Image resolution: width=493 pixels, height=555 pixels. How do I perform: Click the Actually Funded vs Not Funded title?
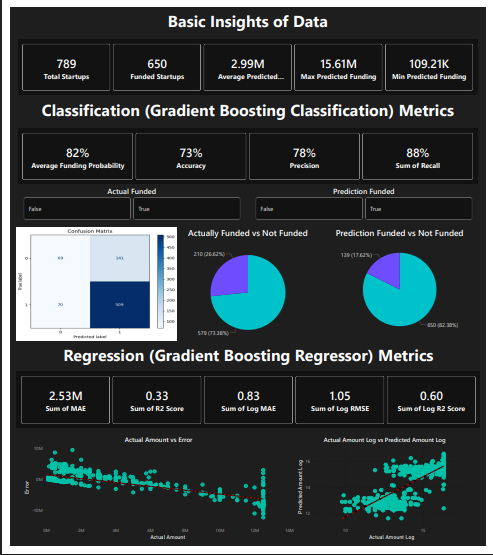[x=248, y=233]
